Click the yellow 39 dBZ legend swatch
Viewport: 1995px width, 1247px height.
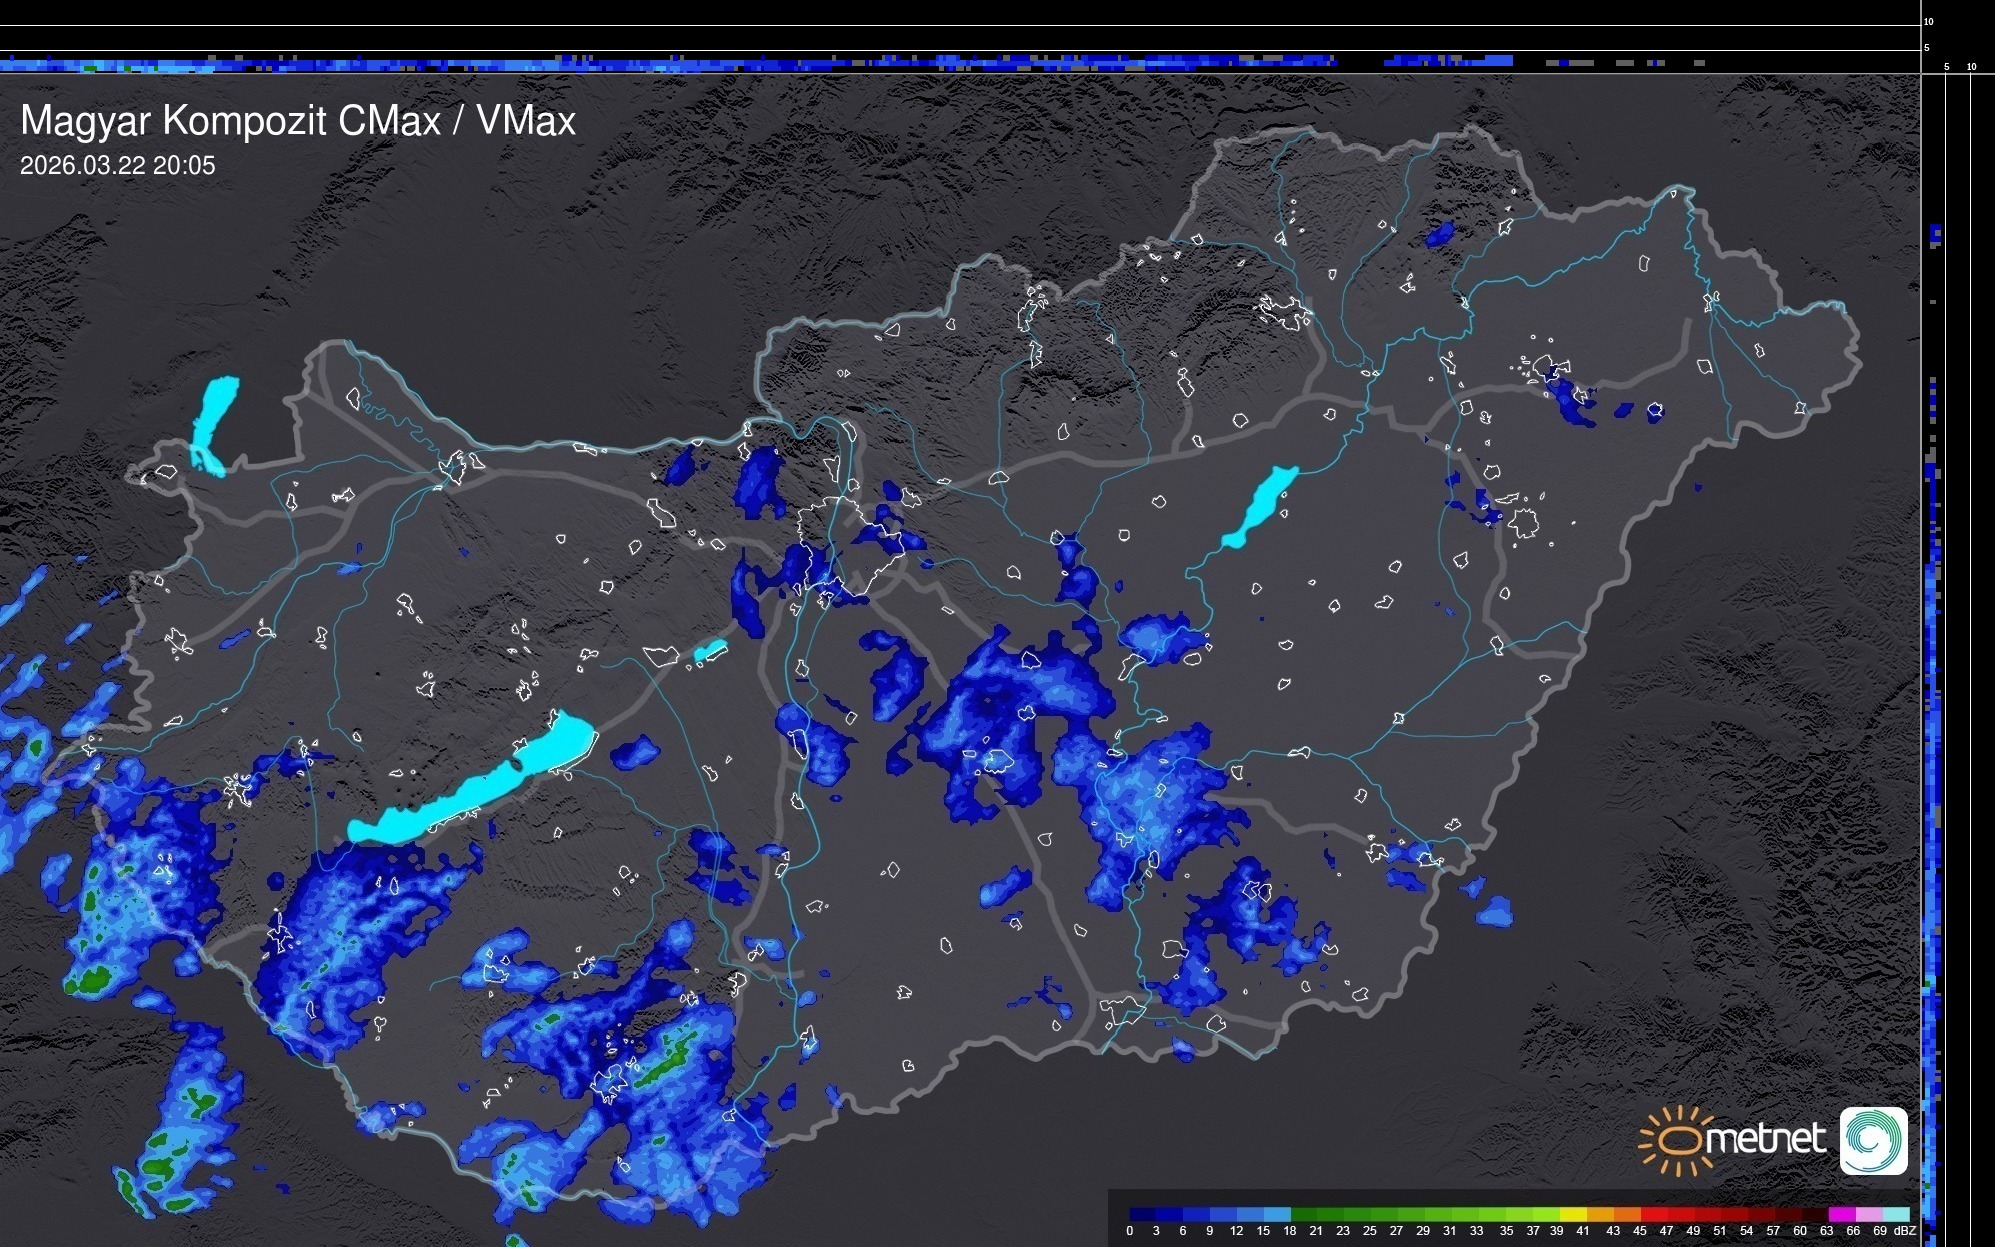(1573, 1214)
